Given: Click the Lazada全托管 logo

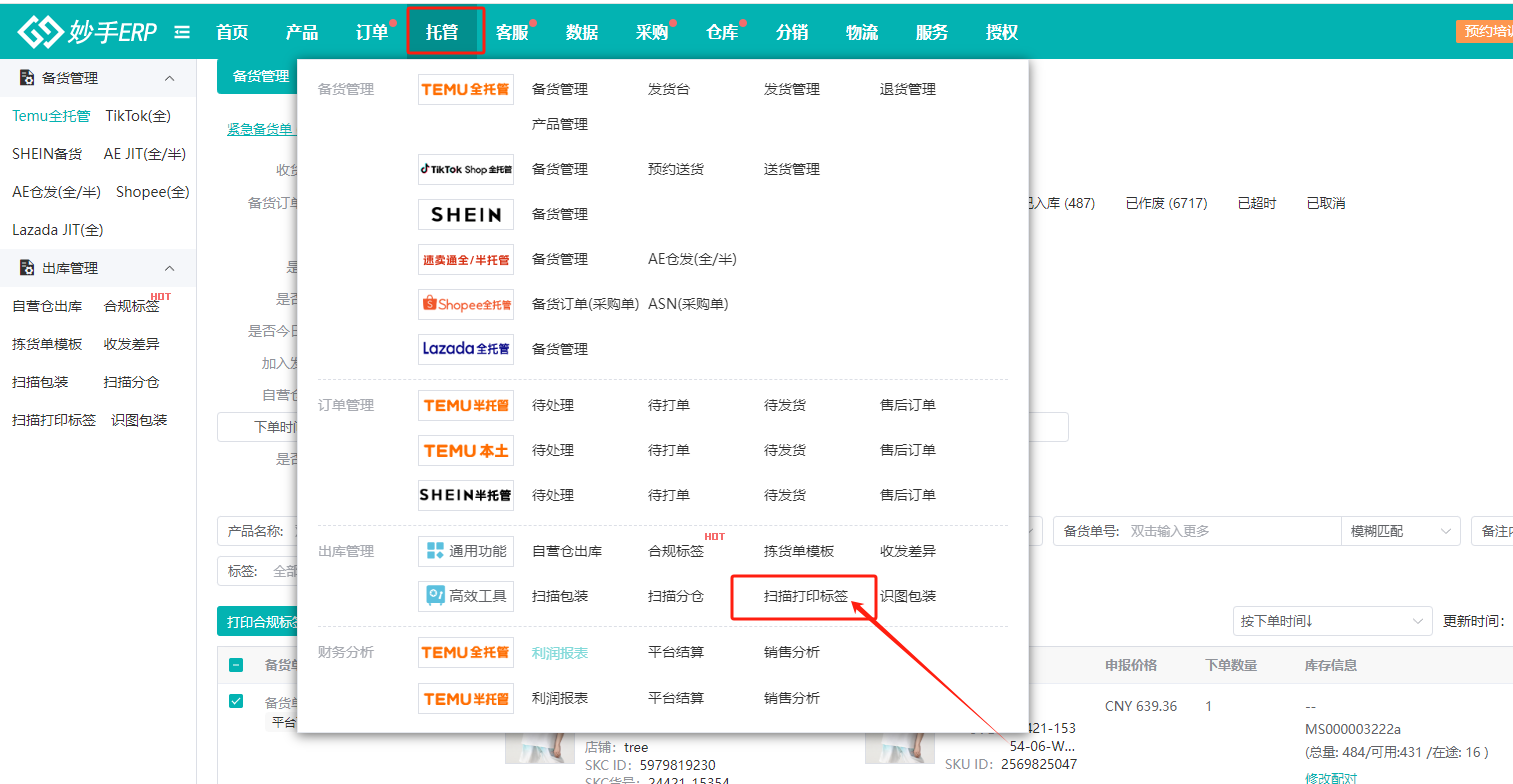Looking at the screenshot, I should pos(466,349).
